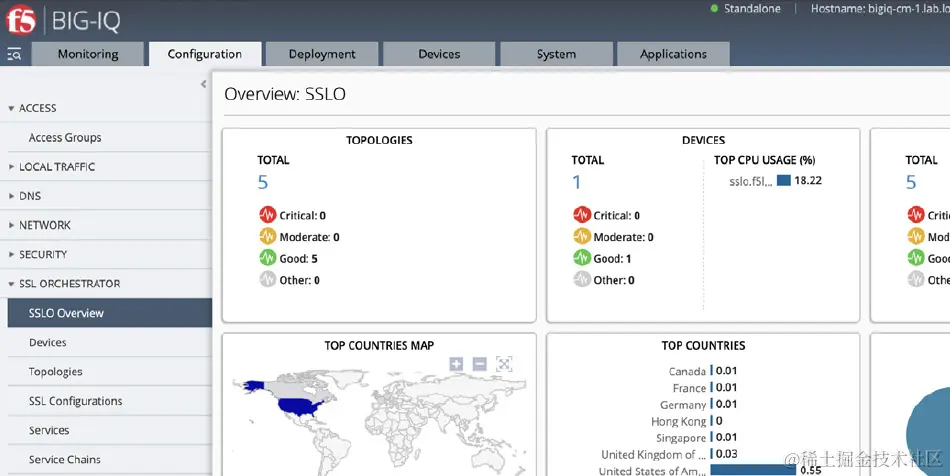950x476 pixels.
Task: Collapse the sidebar with the arrow icon
Action: (x=204, y=84)
